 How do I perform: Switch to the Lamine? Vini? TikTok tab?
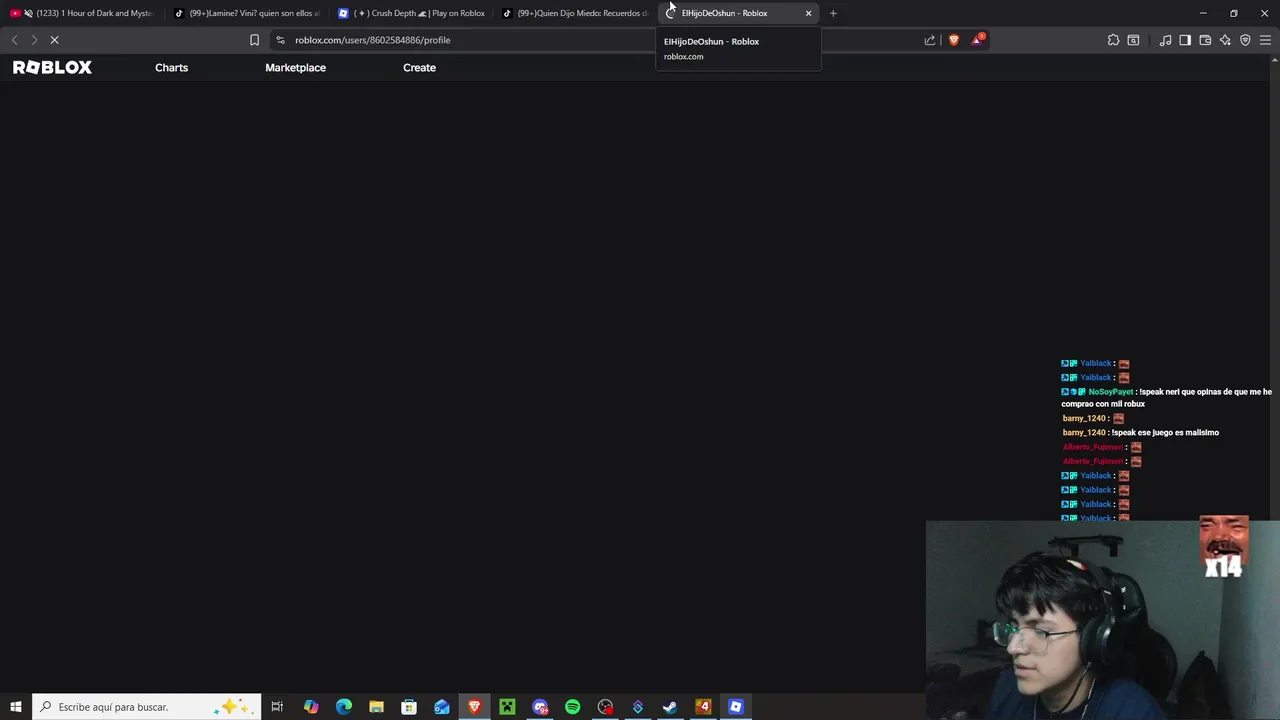click(248, 13)
